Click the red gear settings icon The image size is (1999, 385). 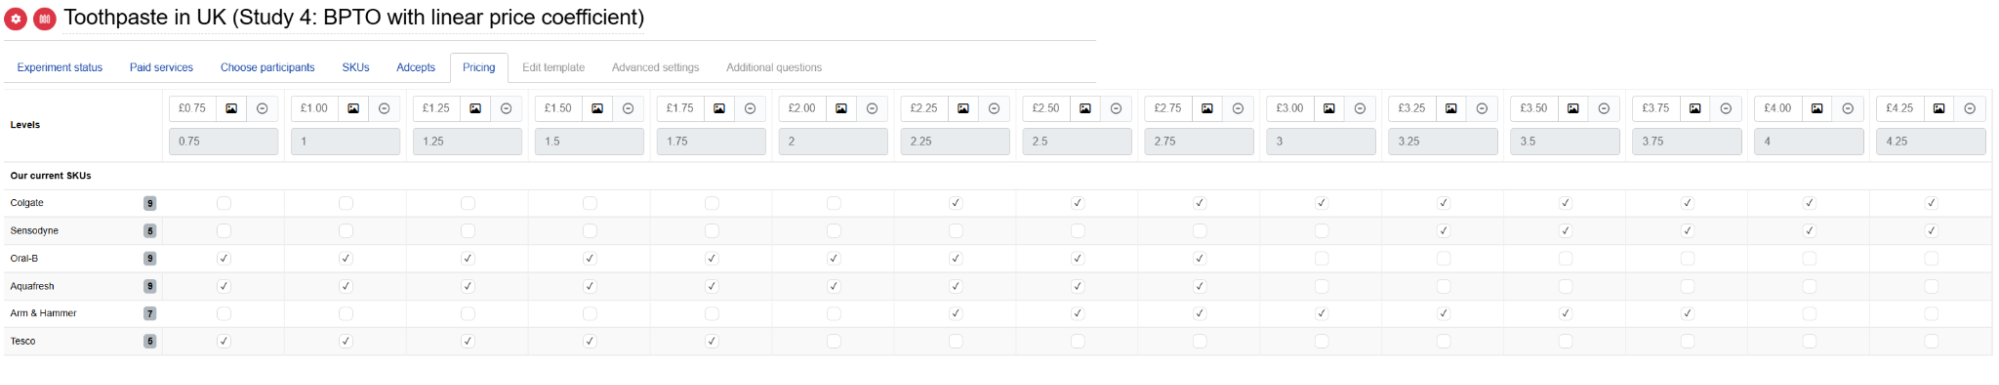(16, 19)
